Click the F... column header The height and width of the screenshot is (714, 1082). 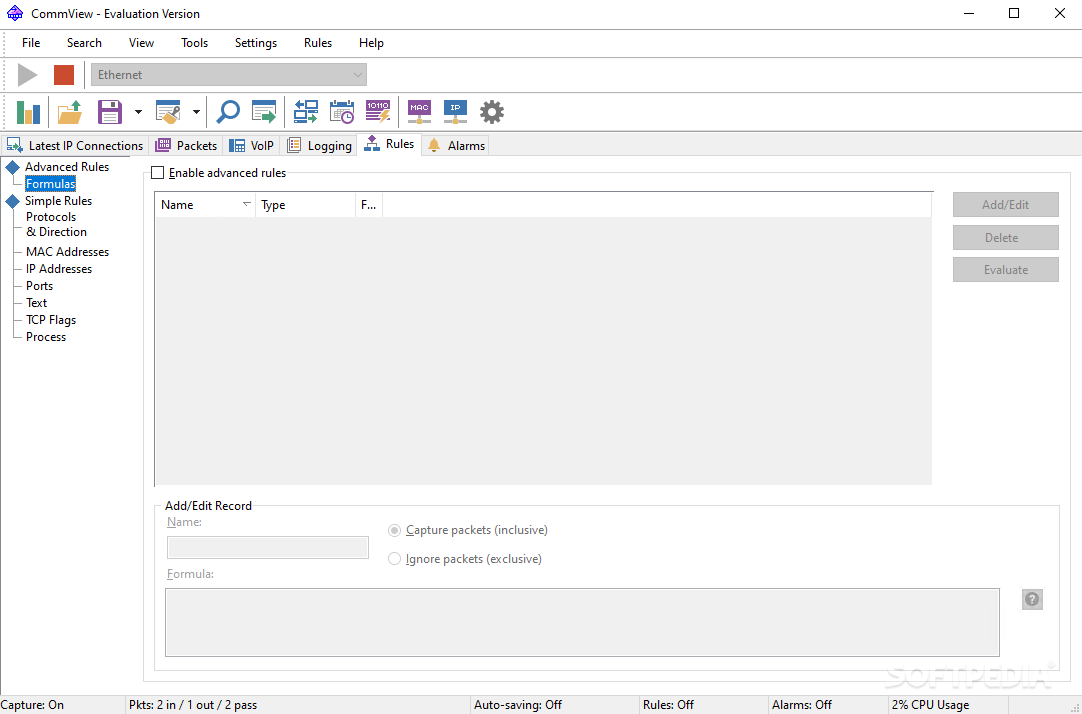pos(369,205)
